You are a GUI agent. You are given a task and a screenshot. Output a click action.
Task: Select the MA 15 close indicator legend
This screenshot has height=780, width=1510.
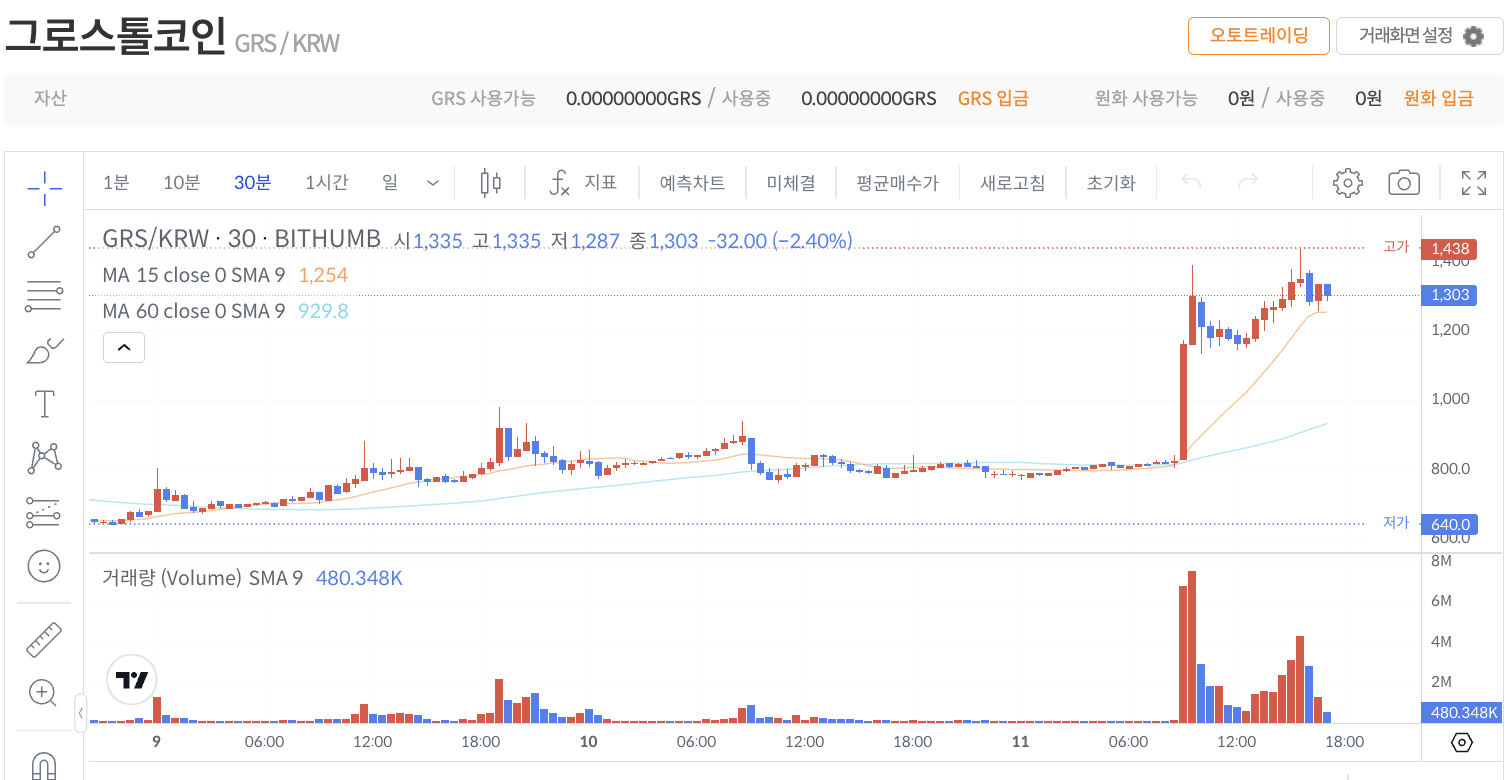pyautogui.click(x=194, y=275)
